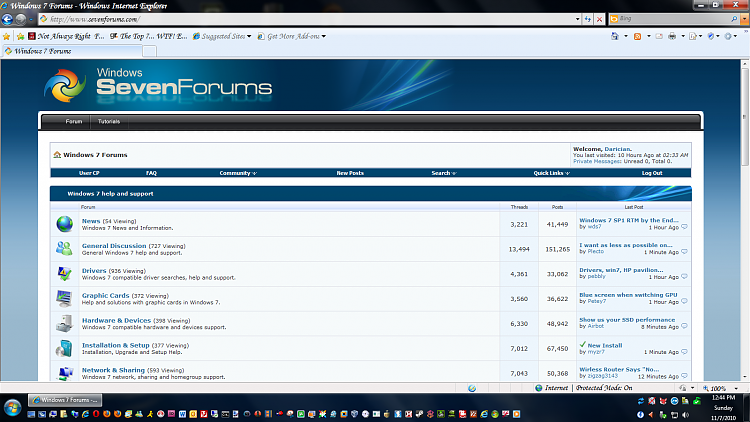Click the Opera icon in taskbar quick launch
The image size is (750, 422).
pyautogui.click(x=96, y=414)
